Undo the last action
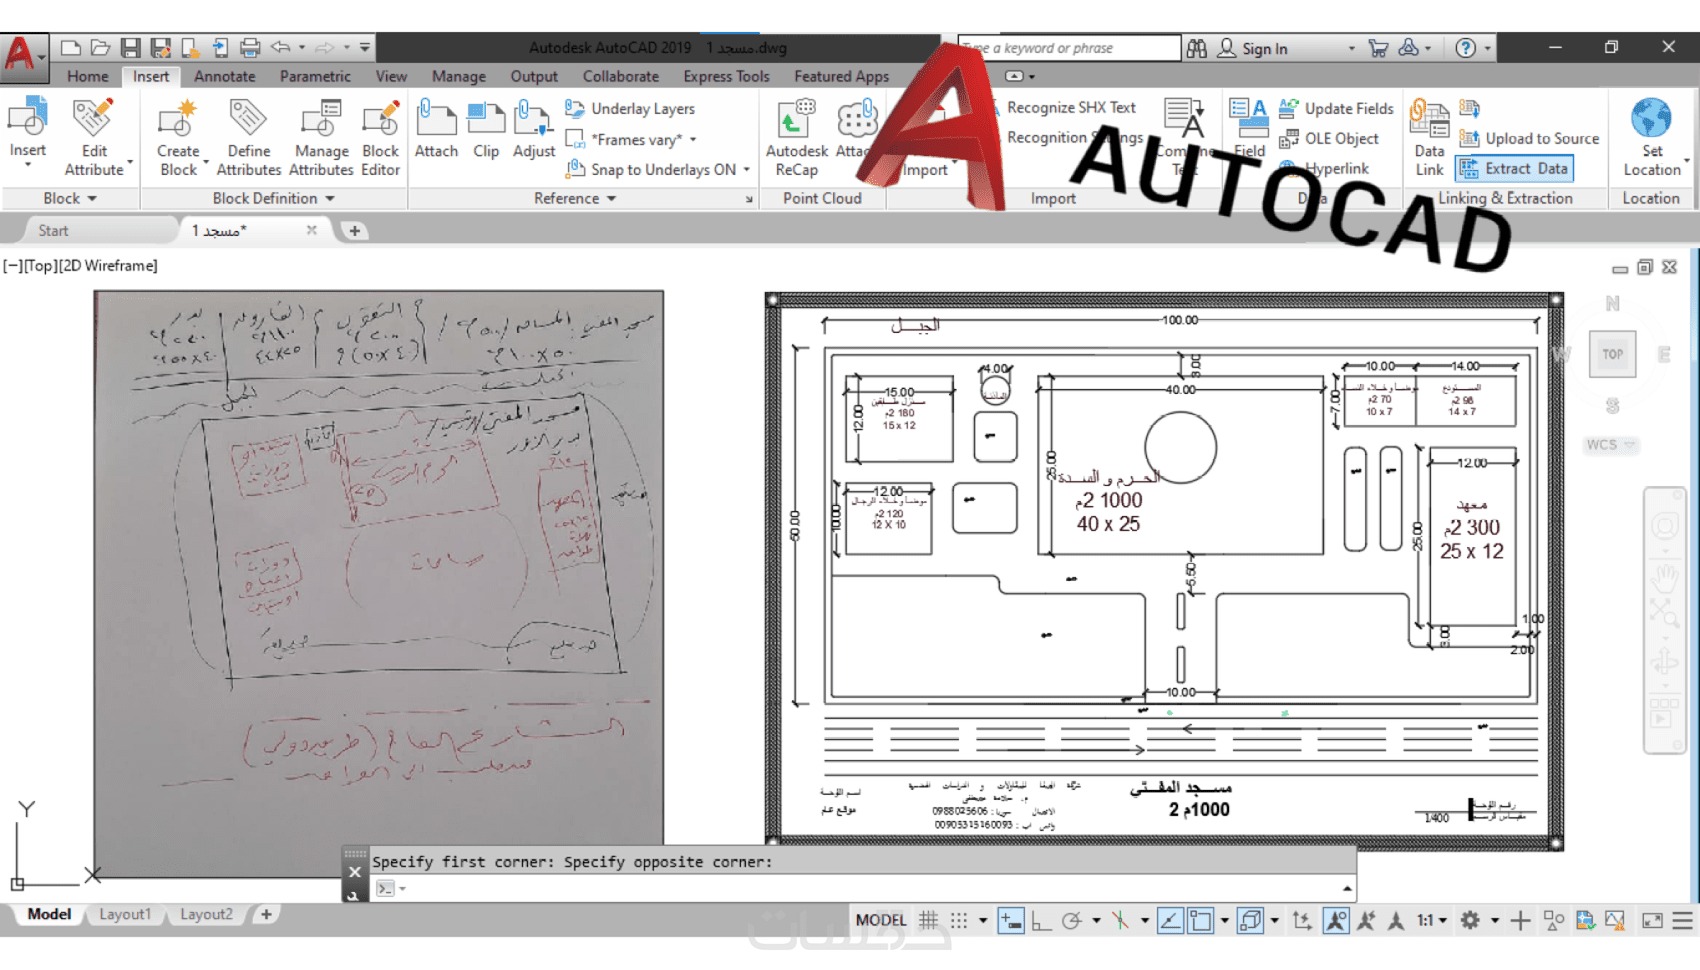This screenshot has height=970, width=1700. [x=281, y=47]
